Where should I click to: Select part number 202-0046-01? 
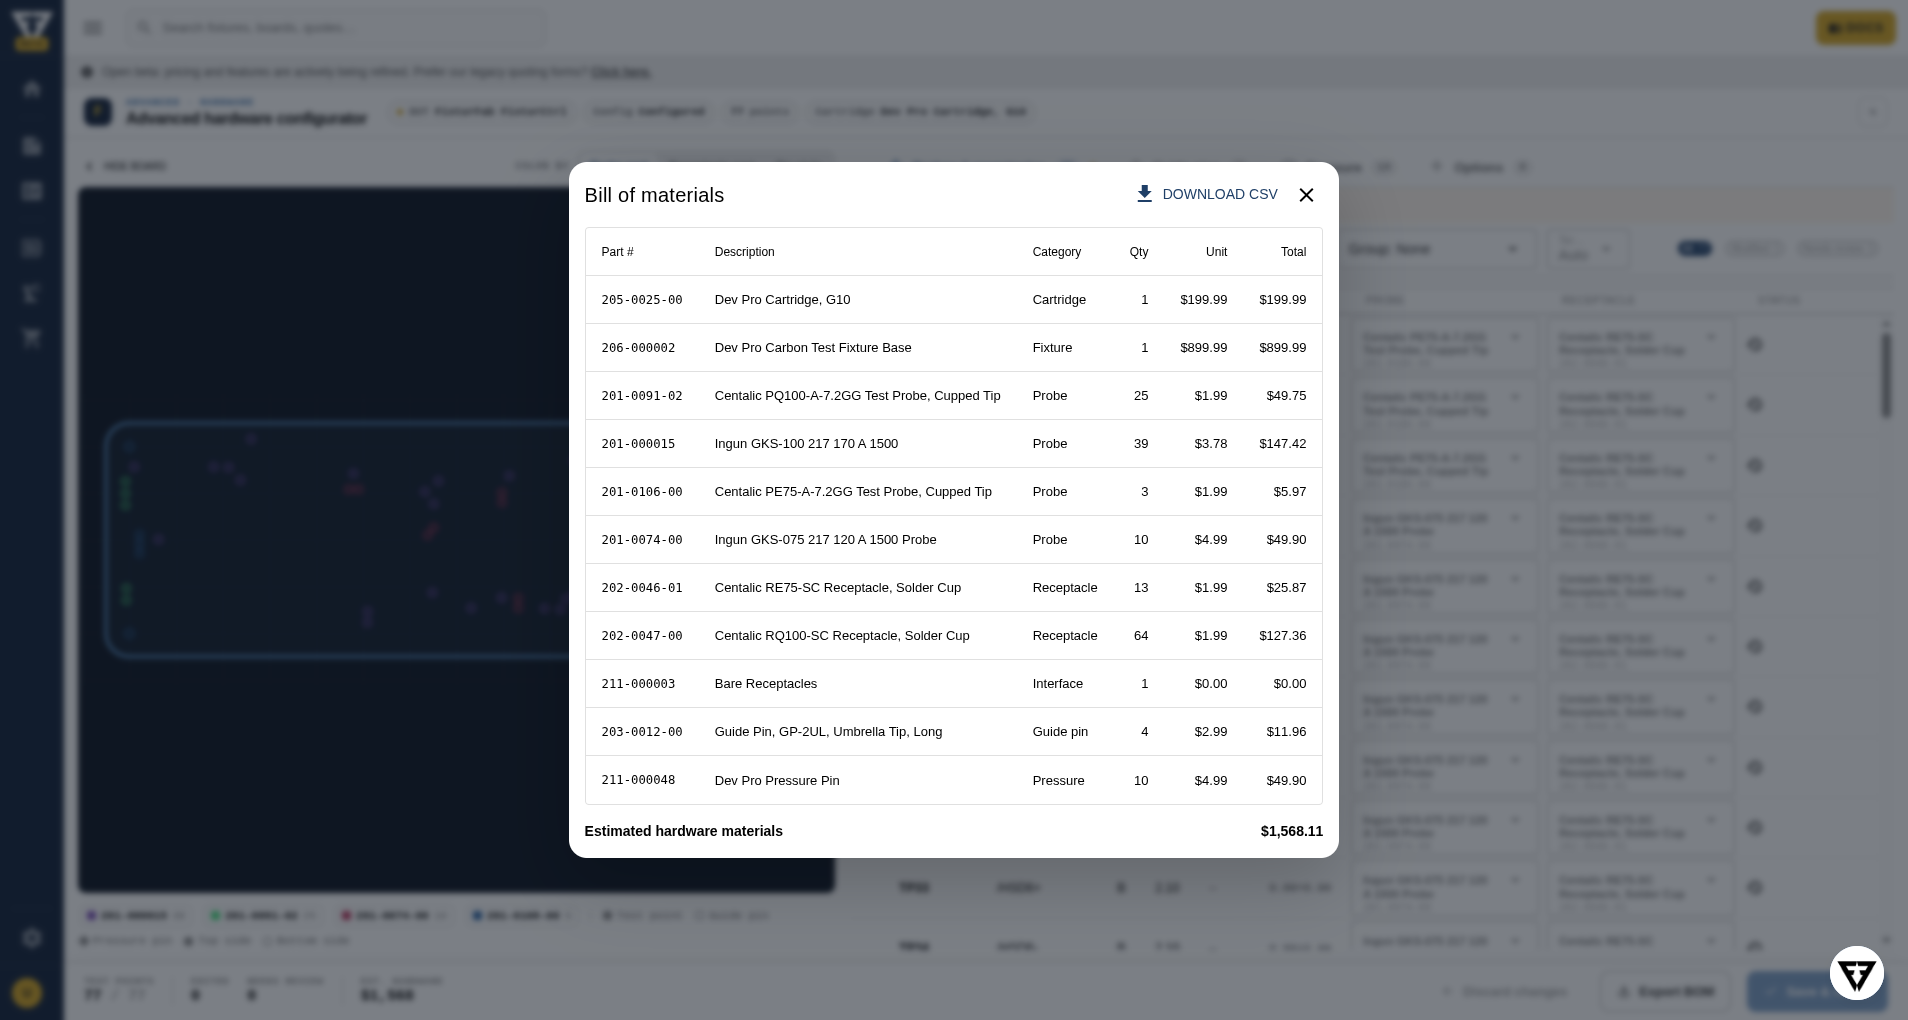pyautogui.click(x=642, y=588)
